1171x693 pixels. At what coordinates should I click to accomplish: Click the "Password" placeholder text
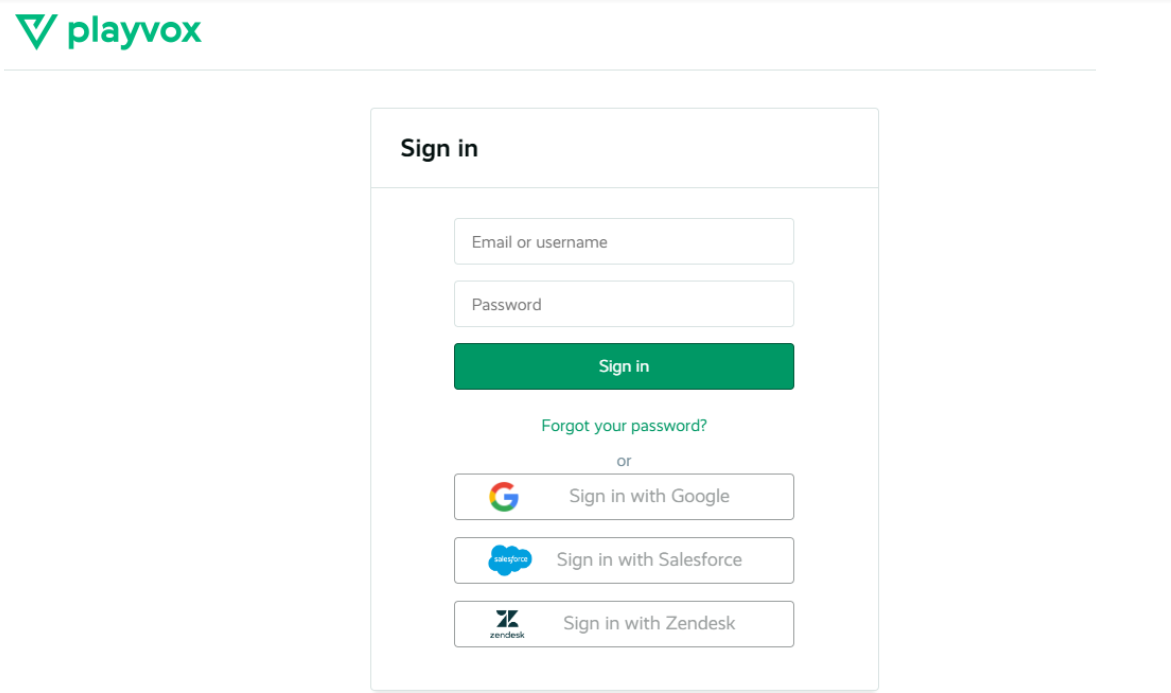pos(506,305)
